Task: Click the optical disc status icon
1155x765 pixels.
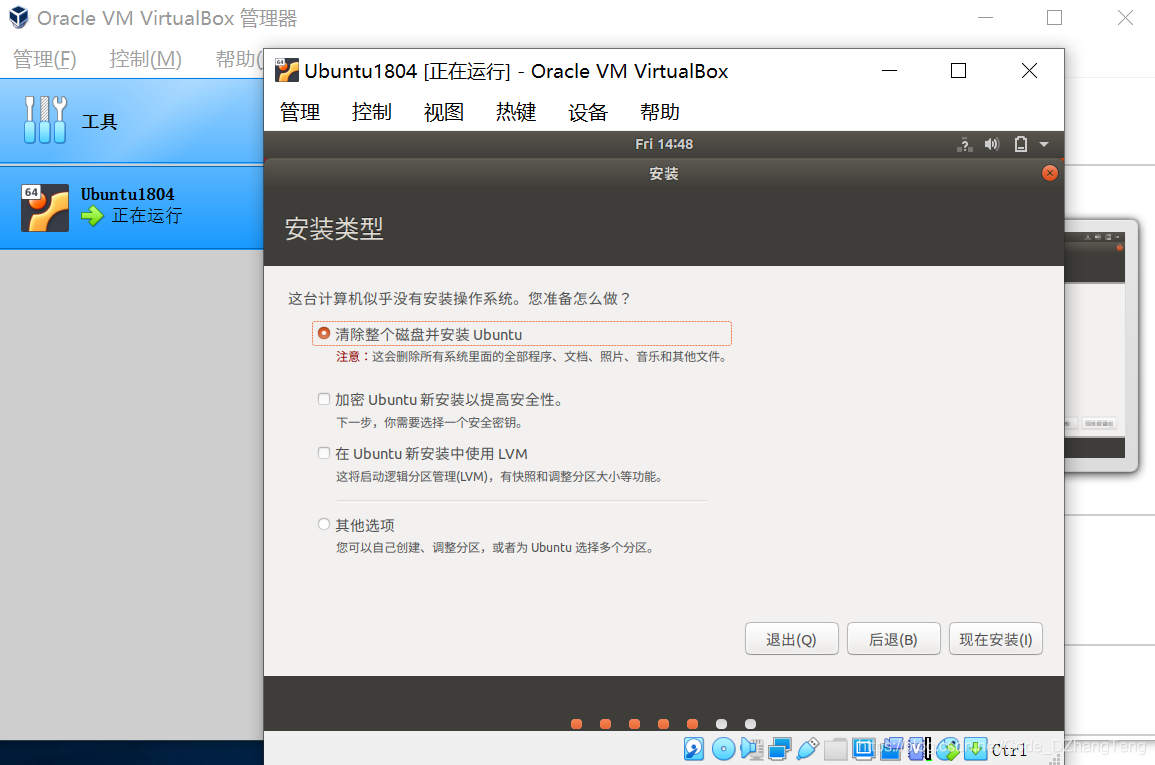Action: pos(723,749)
